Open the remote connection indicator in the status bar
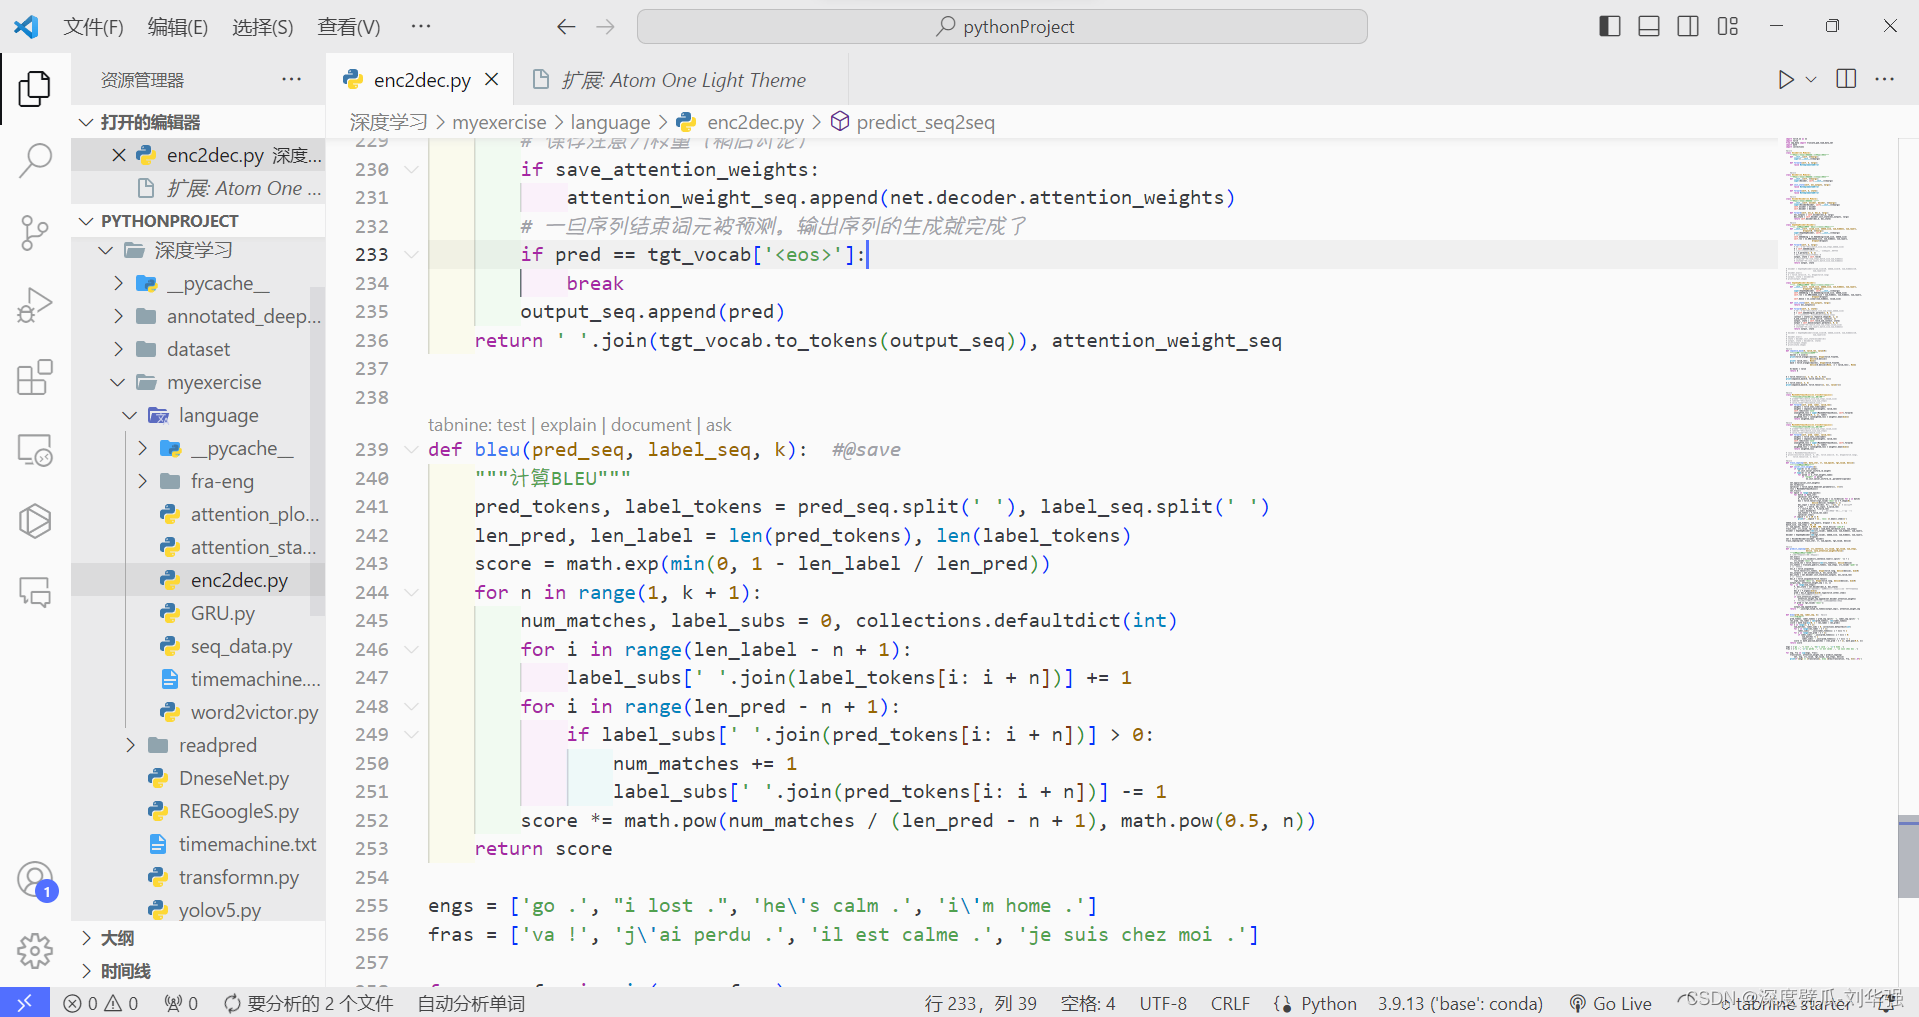1919x1017 pixels. (25, 1002)
